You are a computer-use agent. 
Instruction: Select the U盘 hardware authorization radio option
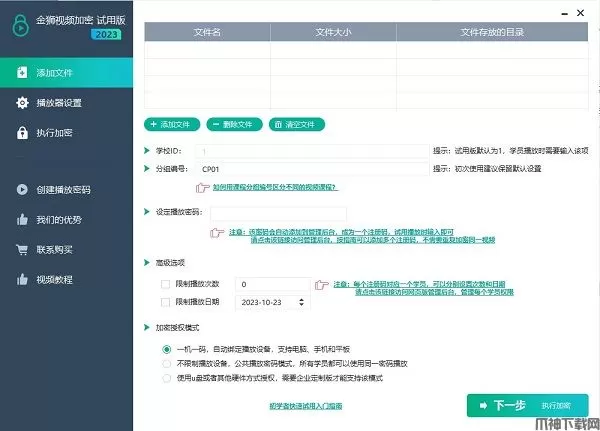pyautogui.click(x=166, y=378)
